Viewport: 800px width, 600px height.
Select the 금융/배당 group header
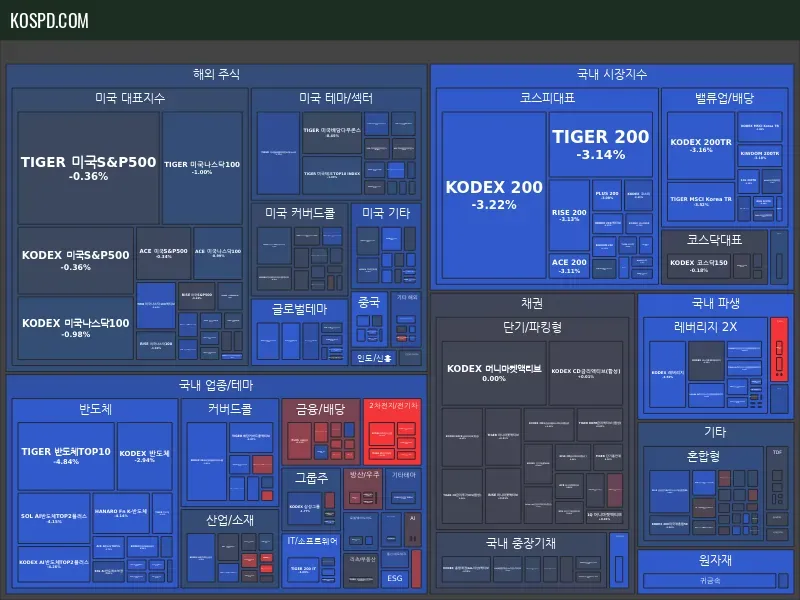[320, 409]
